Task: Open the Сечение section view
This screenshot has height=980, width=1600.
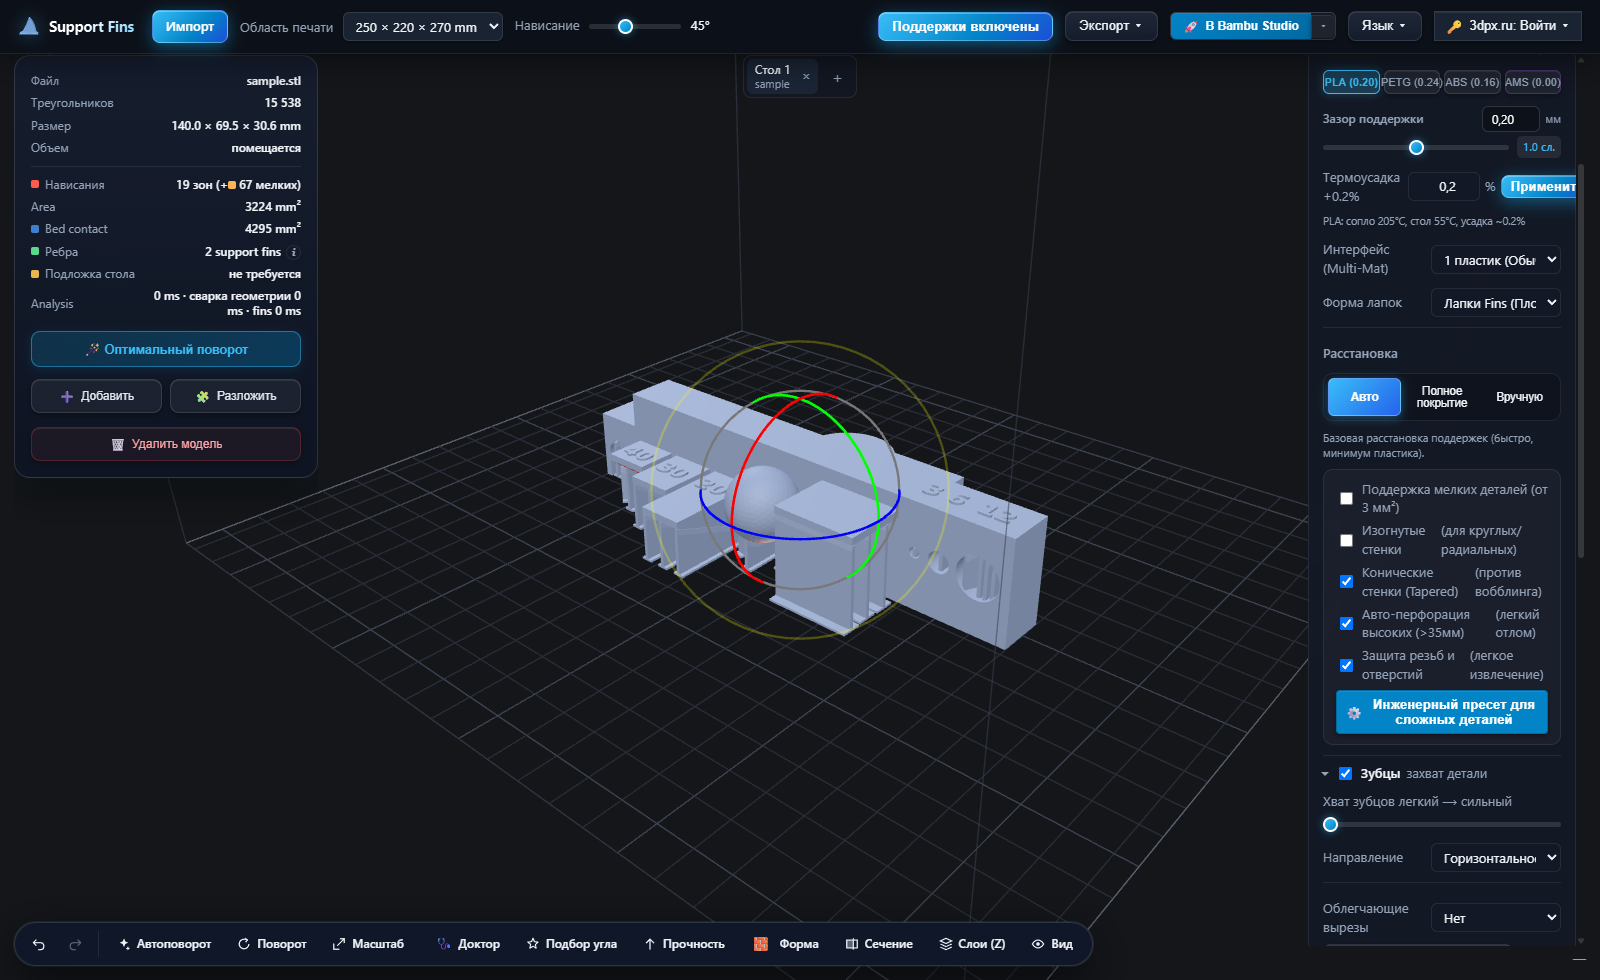Action: (x=879, y=944)
